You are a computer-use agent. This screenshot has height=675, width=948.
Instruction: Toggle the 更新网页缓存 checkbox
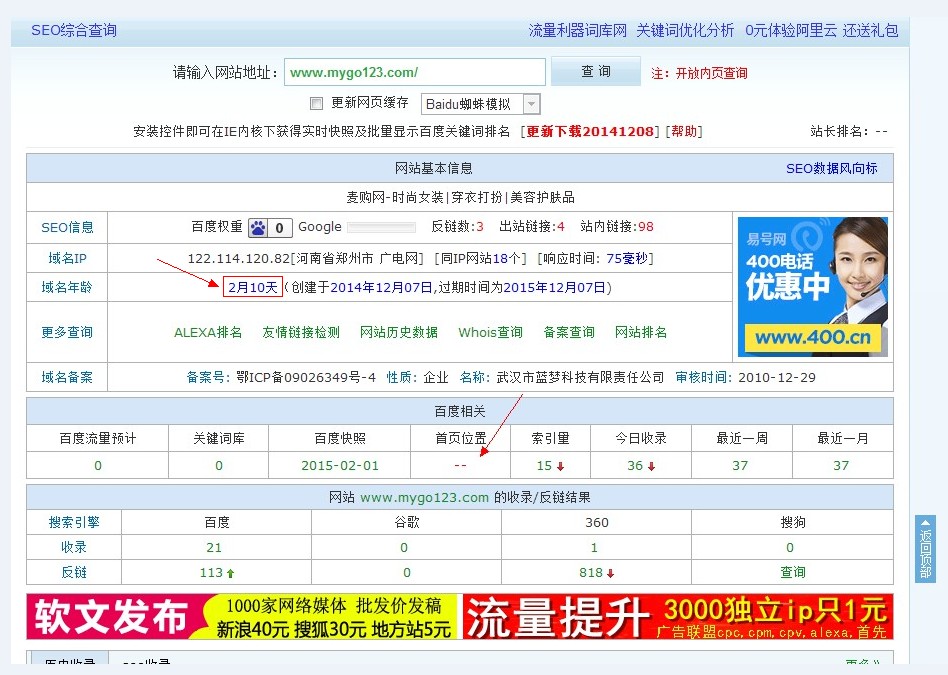(316, 103)
